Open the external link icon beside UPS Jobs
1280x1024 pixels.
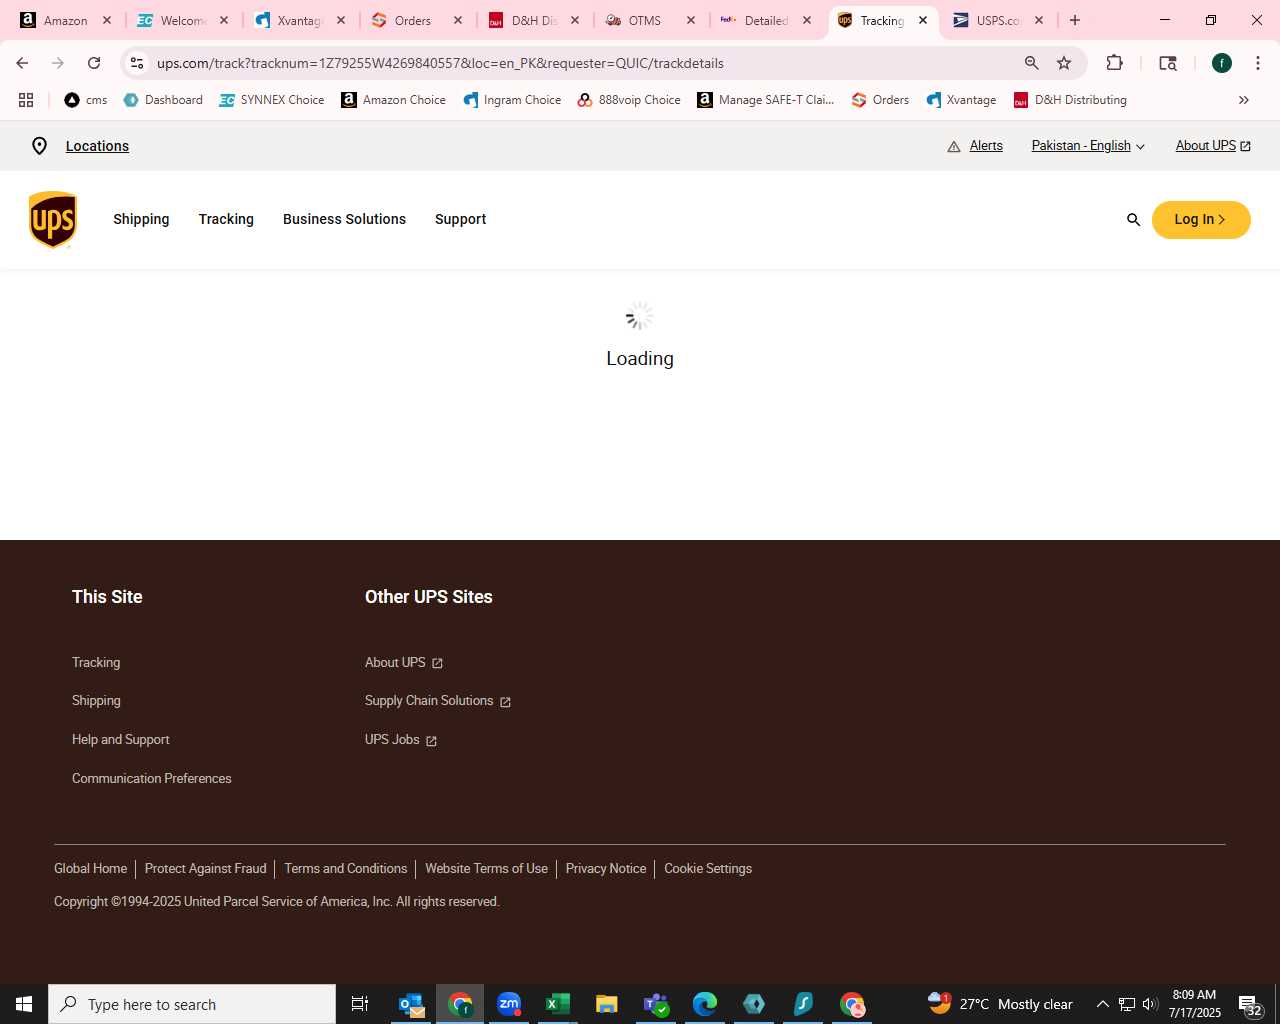click(432, 741)
